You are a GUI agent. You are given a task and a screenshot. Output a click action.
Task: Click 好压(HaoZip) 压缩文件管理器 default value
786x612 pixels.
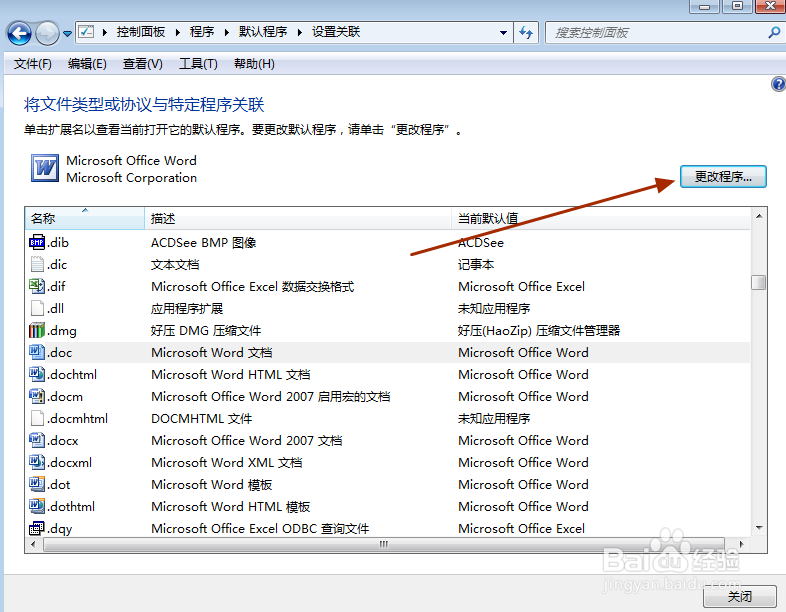[x=539, y=330]
